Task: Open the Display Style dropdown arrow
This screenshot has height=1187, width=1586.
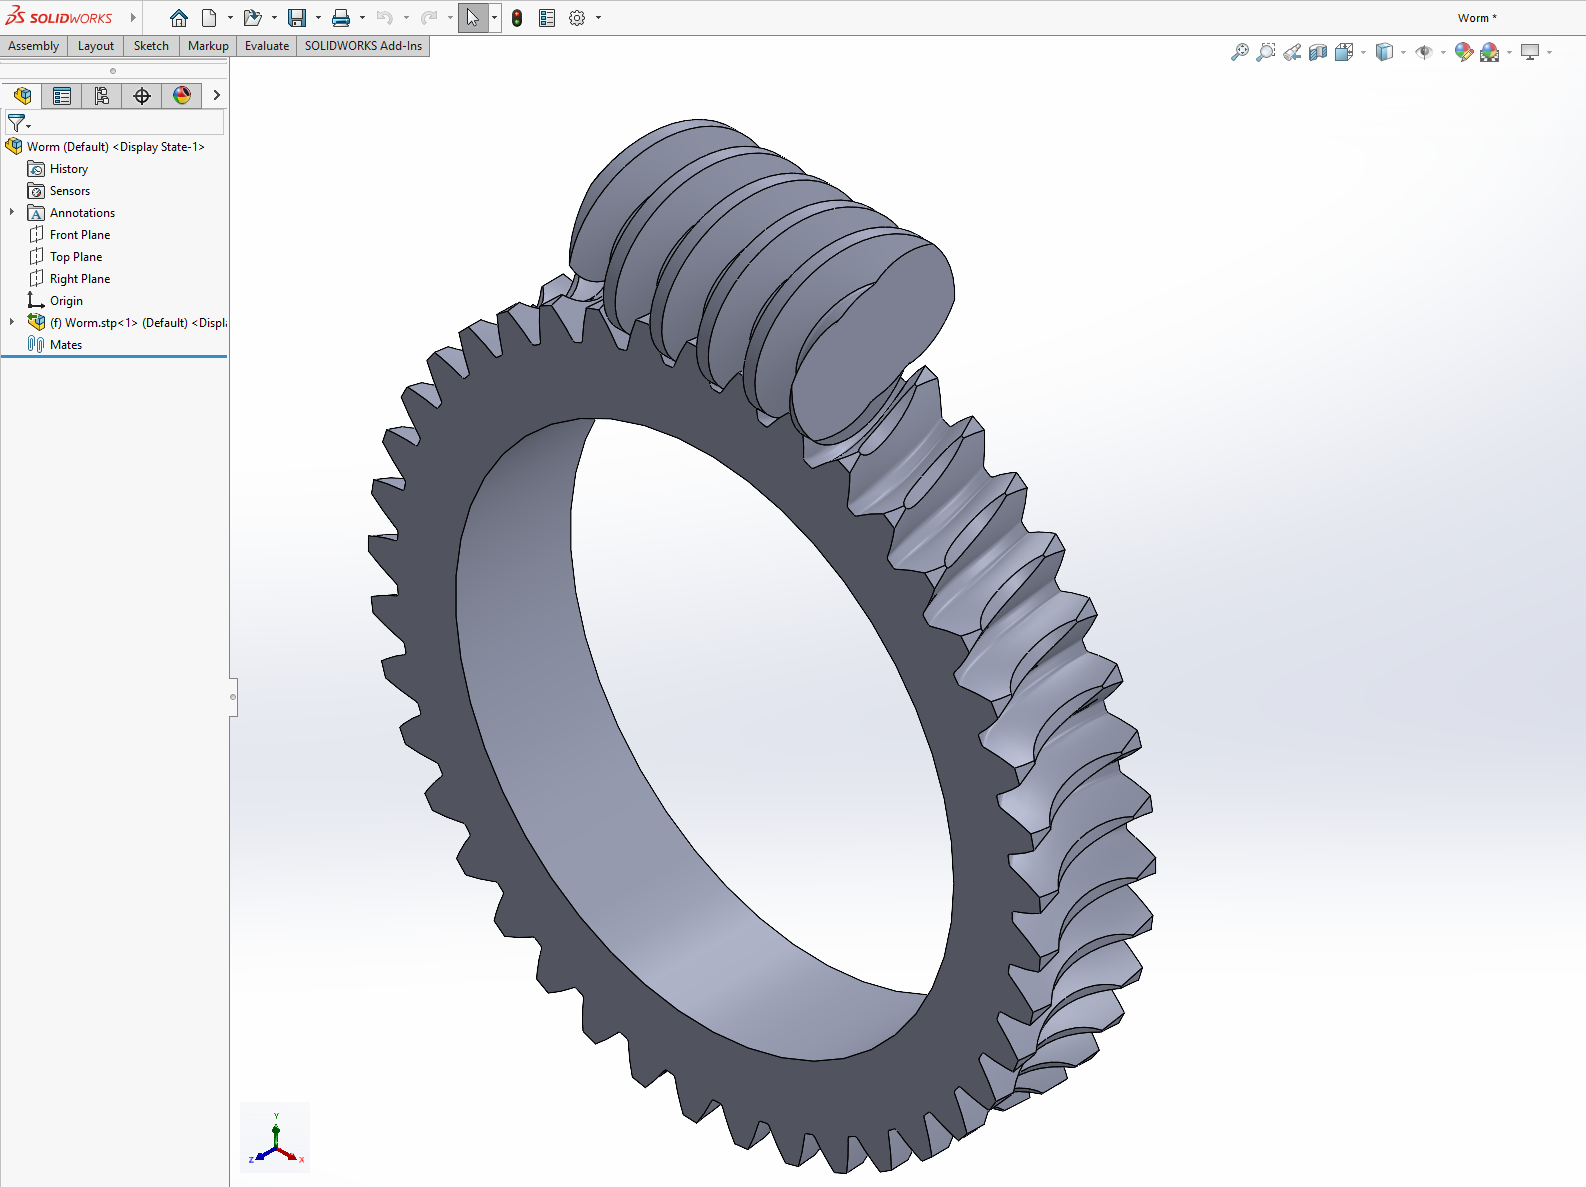Action: pyautogui.click(x=1403, y=52)
